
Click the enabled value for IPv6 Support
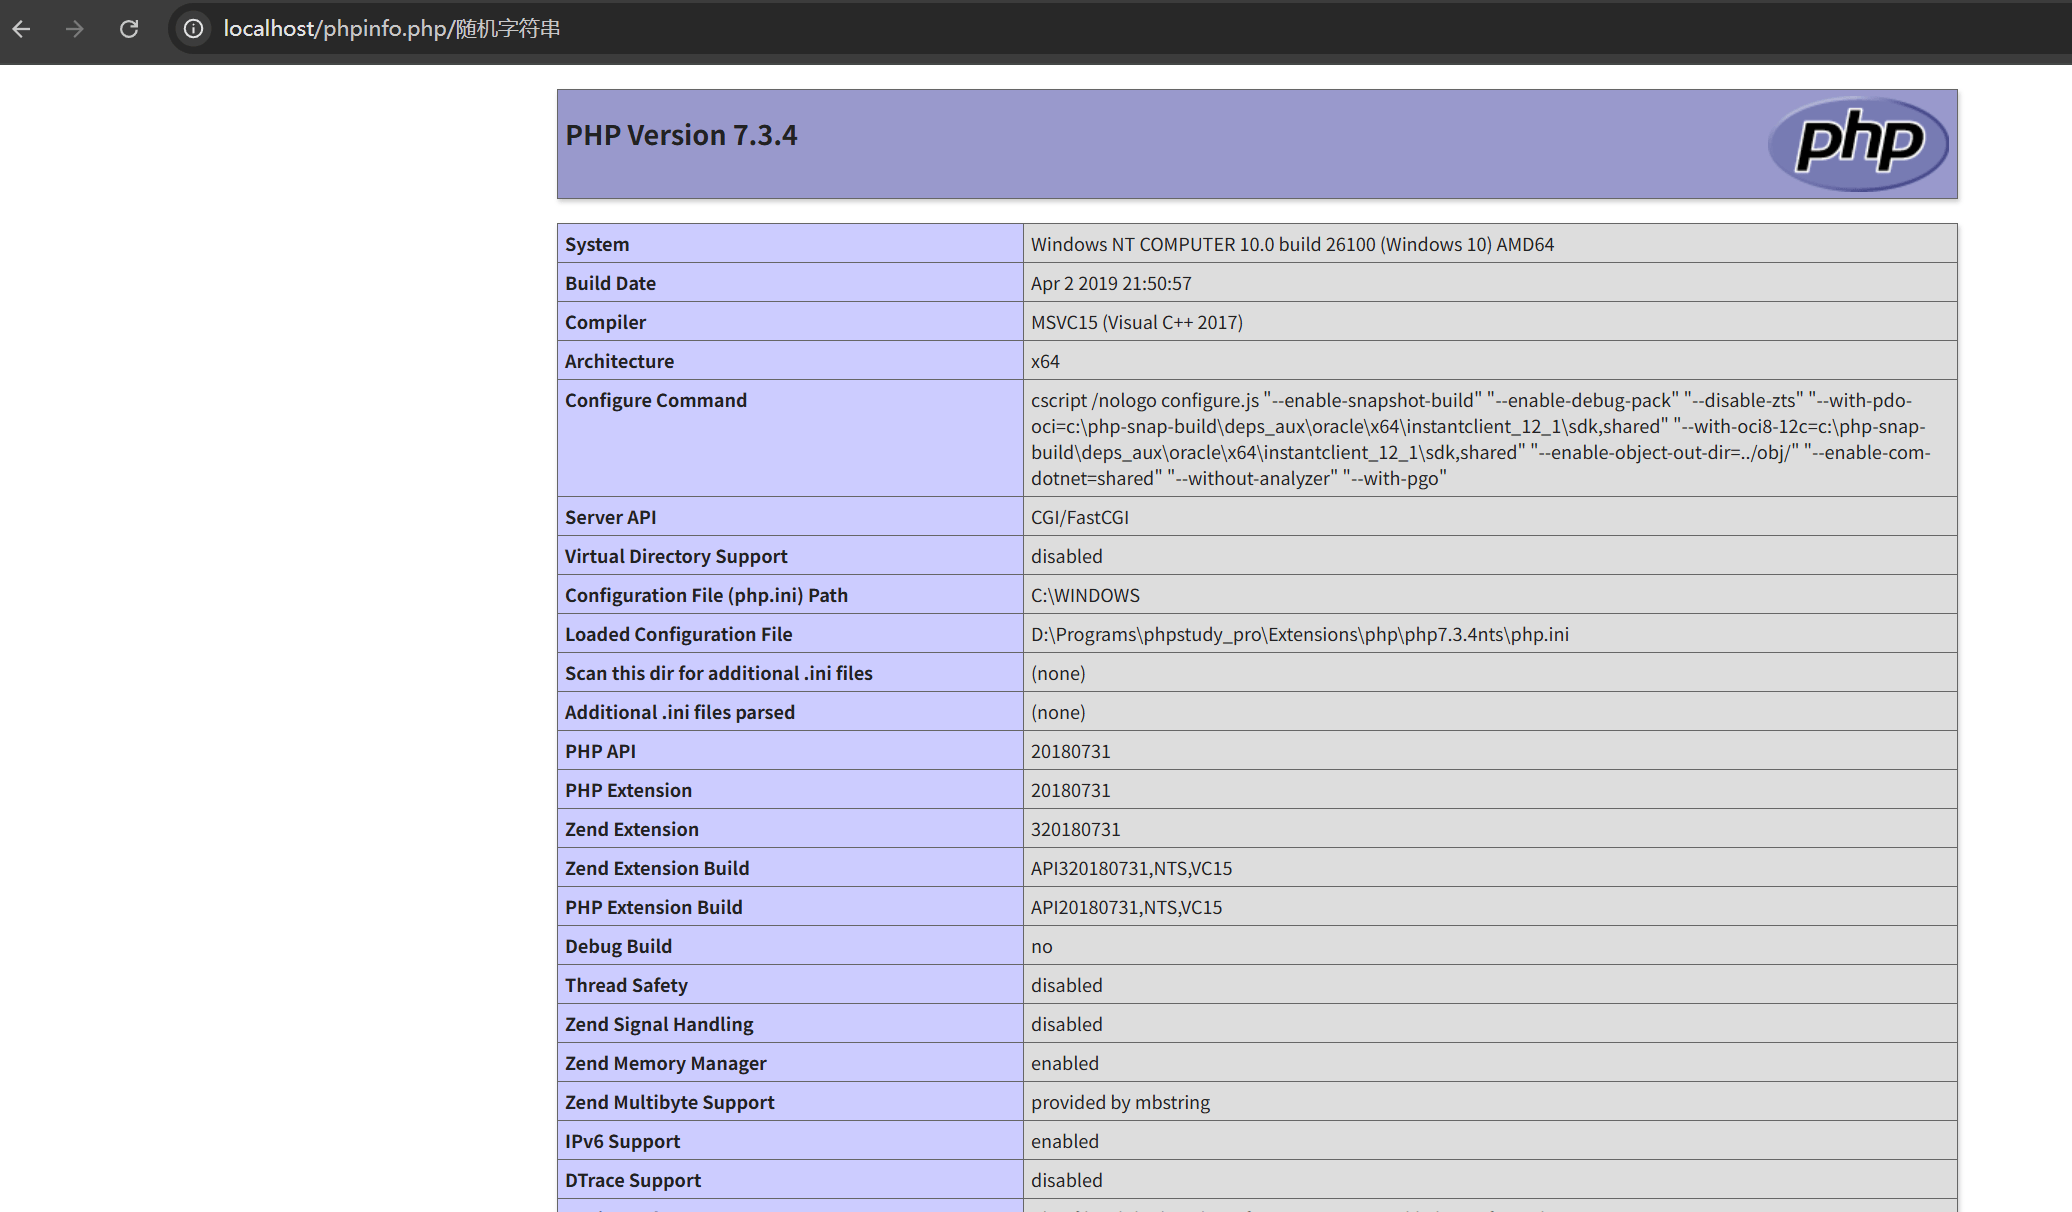pos(1065,1141)
